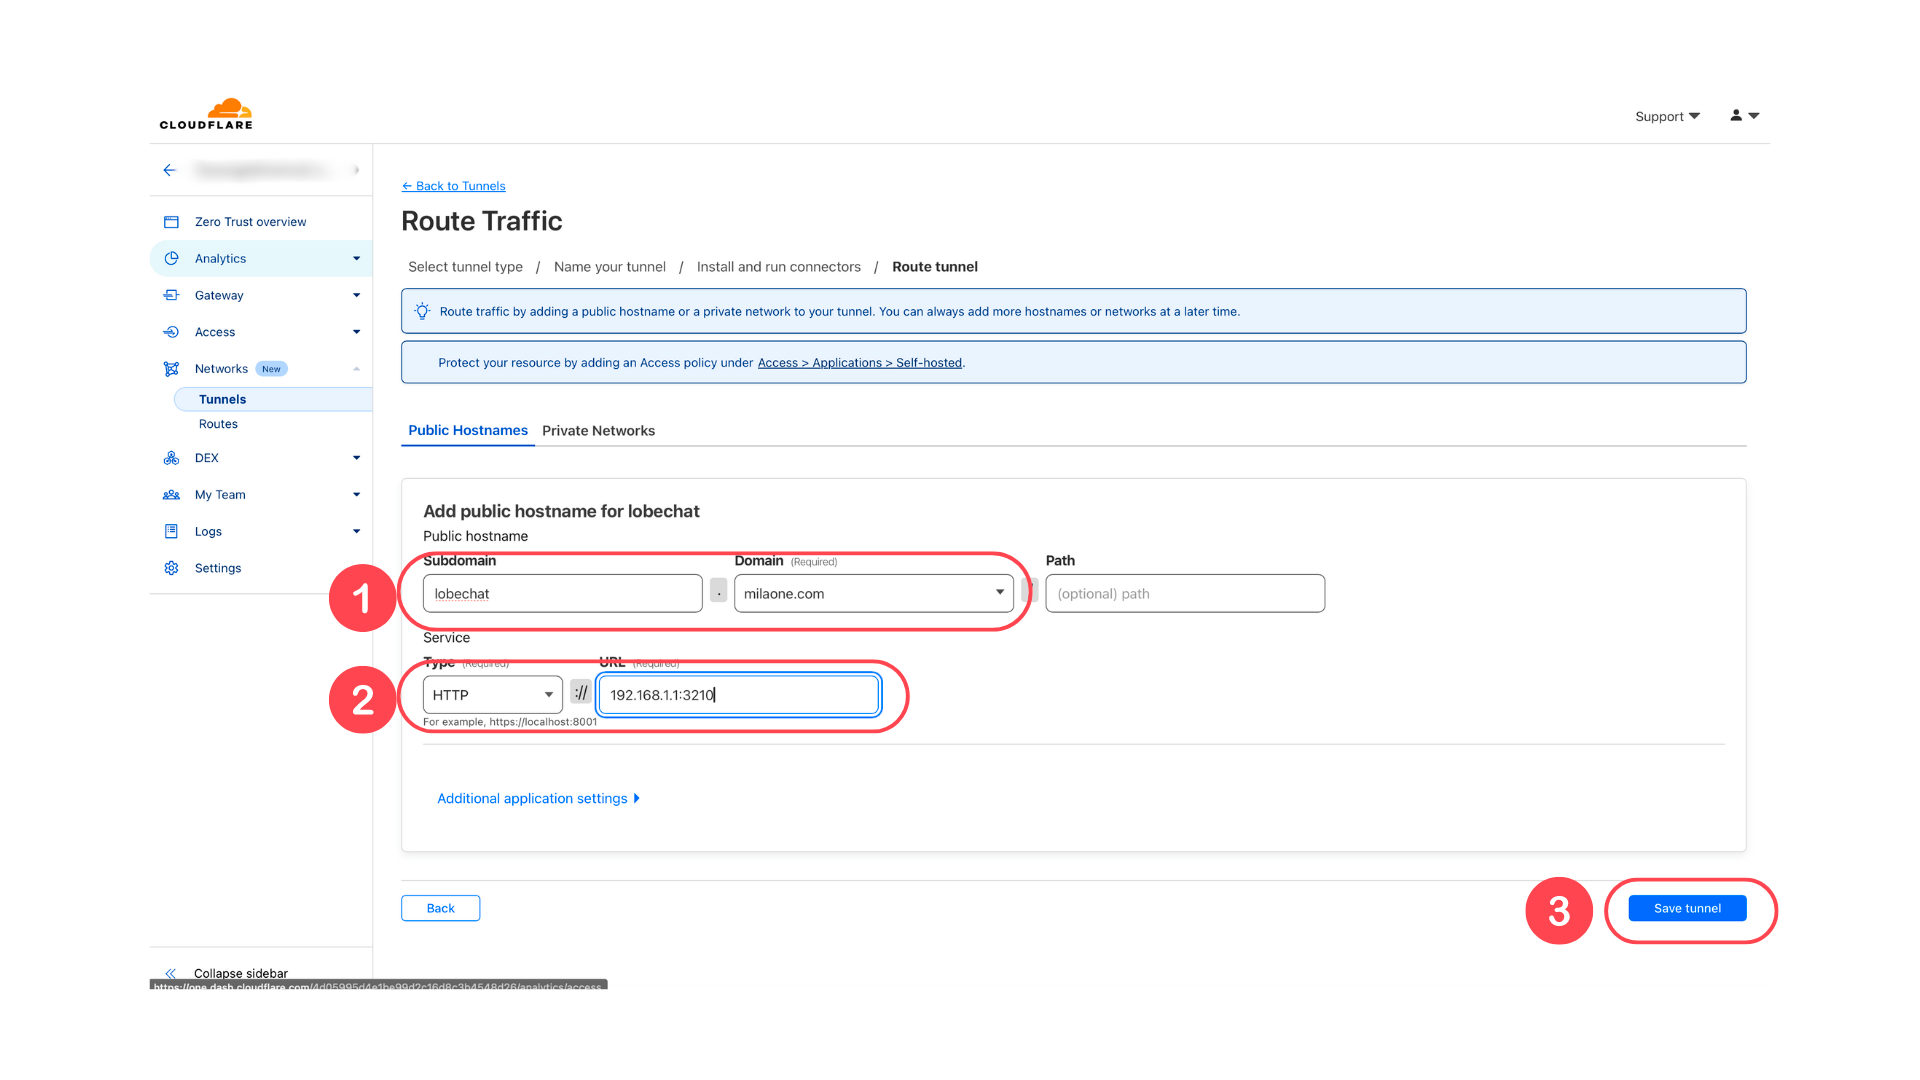The height and width of the screenshot is (1080, 1920).
Task: Open the service Type dropdown set to HTTP
Action: coord(492,695)
